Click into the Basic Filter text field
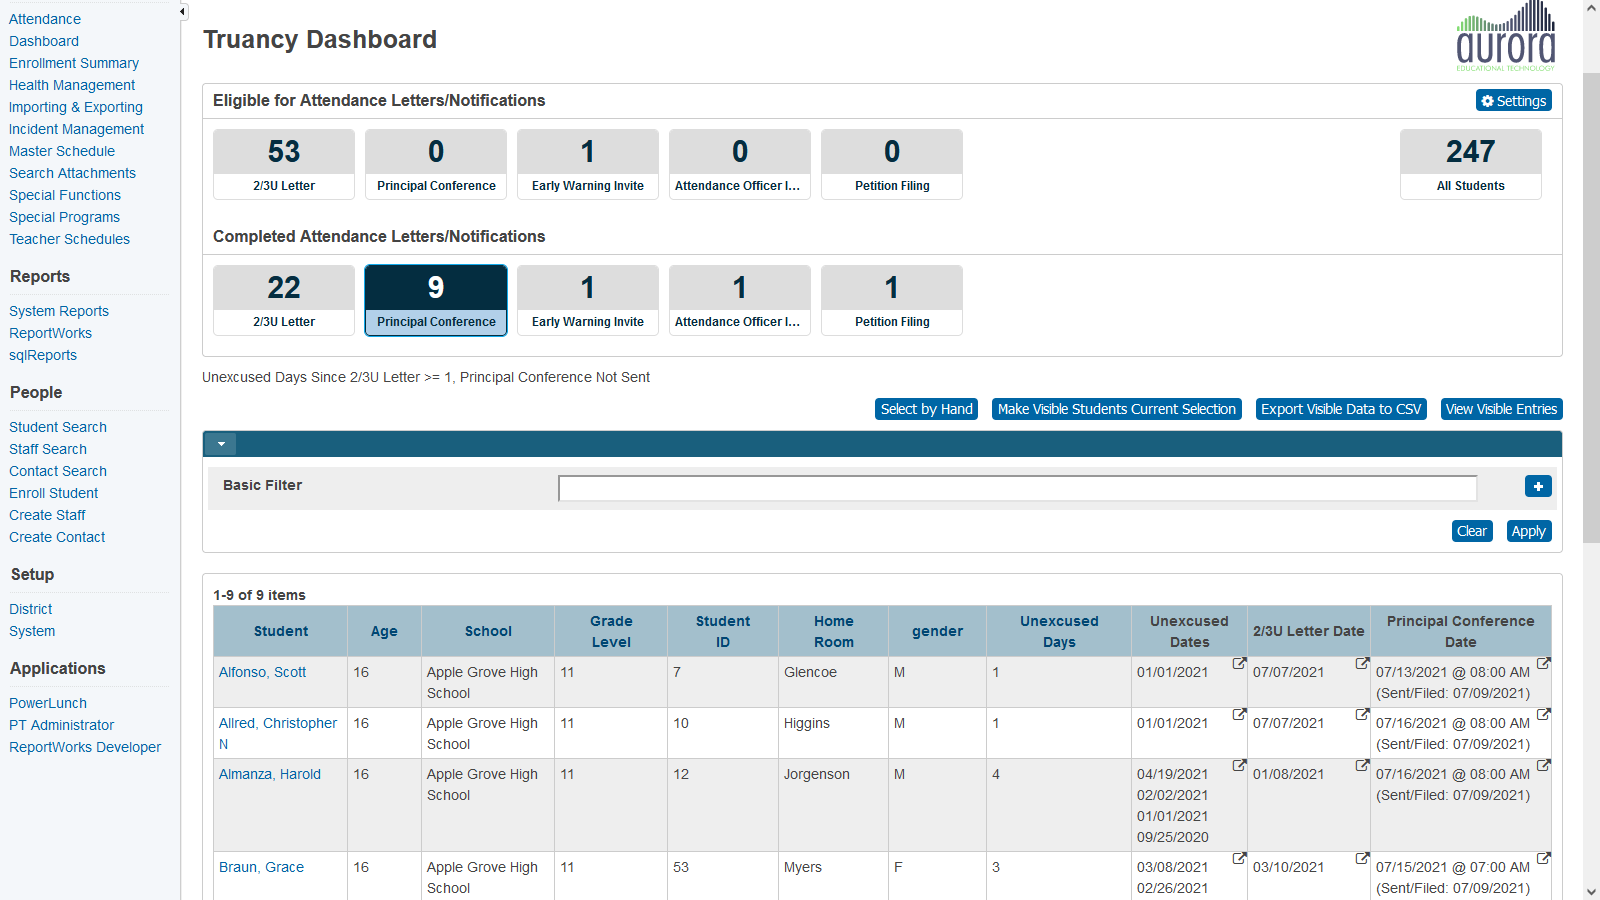The width and height of the screenshot is (1600, 900). [1017, 488]
